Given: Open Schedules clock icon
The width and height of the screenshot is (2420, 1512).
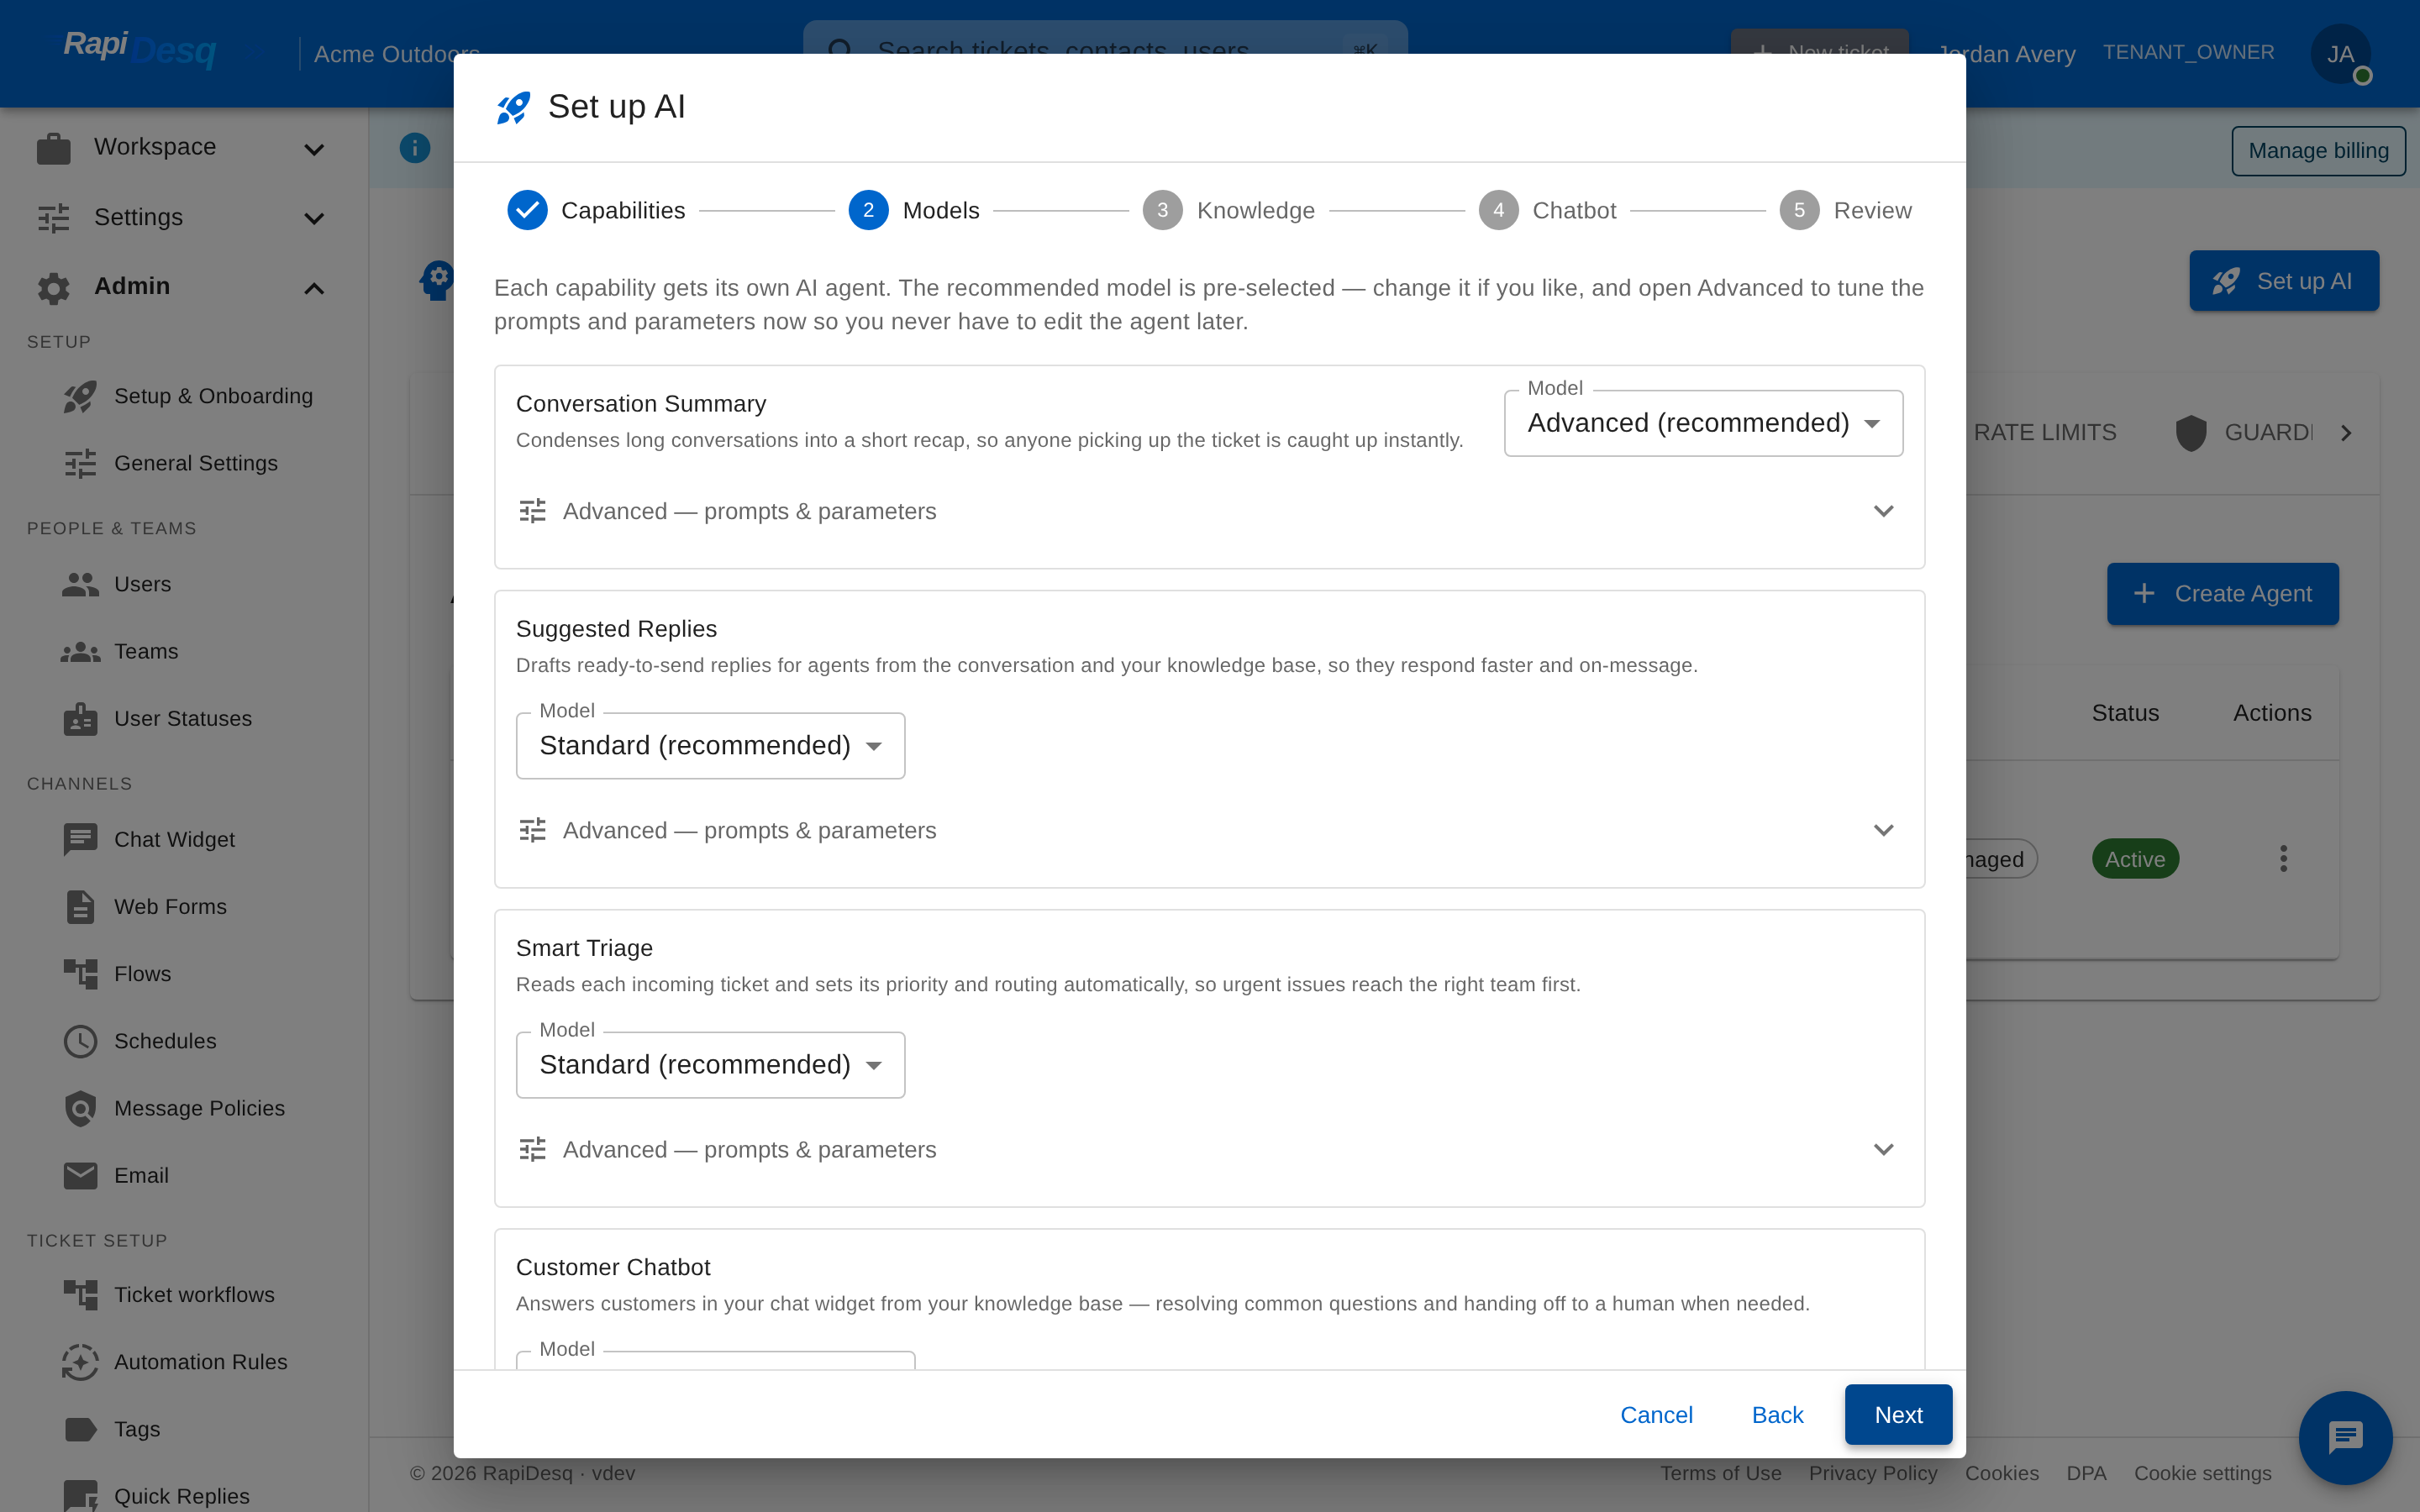Looking at the screenshot, I should click(x=80, y=1041).
